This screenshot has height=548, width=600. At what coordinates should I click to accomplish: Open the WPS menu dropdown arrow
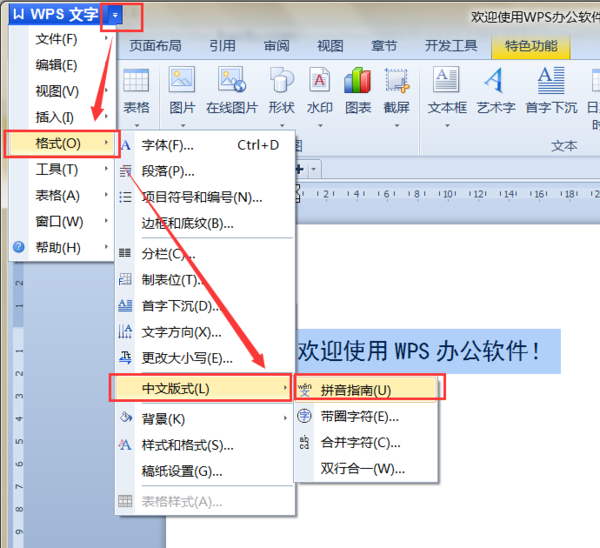point(115,15)
